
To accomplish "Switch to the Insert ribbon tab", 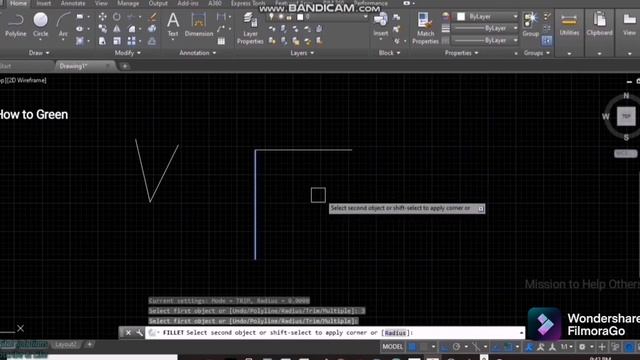I will [x=44, y=3].
